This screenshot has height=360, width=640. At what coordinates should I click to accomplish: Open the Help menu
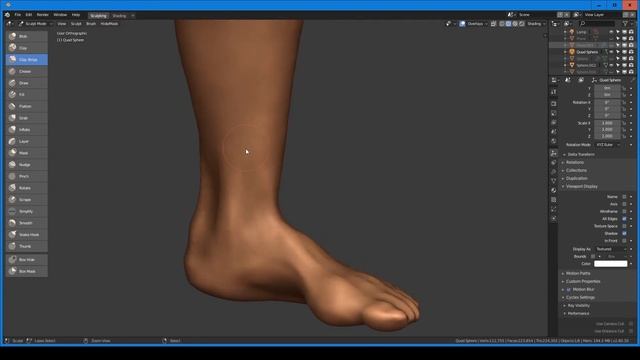click(x=76, y=15)
